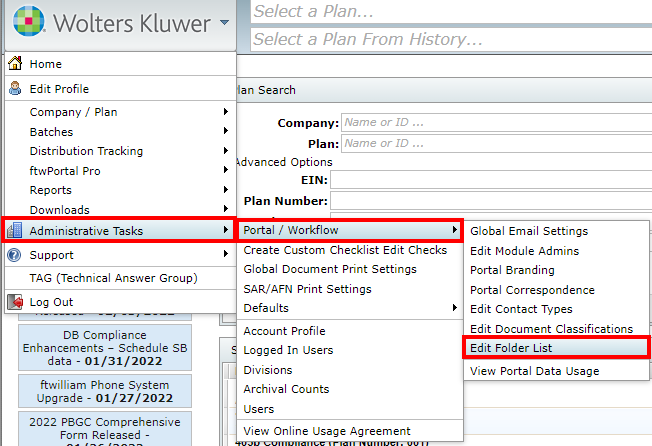Viewport: 652px width, 446px height.
Task: Select Logged In Users option
Action: pos(288,350)
